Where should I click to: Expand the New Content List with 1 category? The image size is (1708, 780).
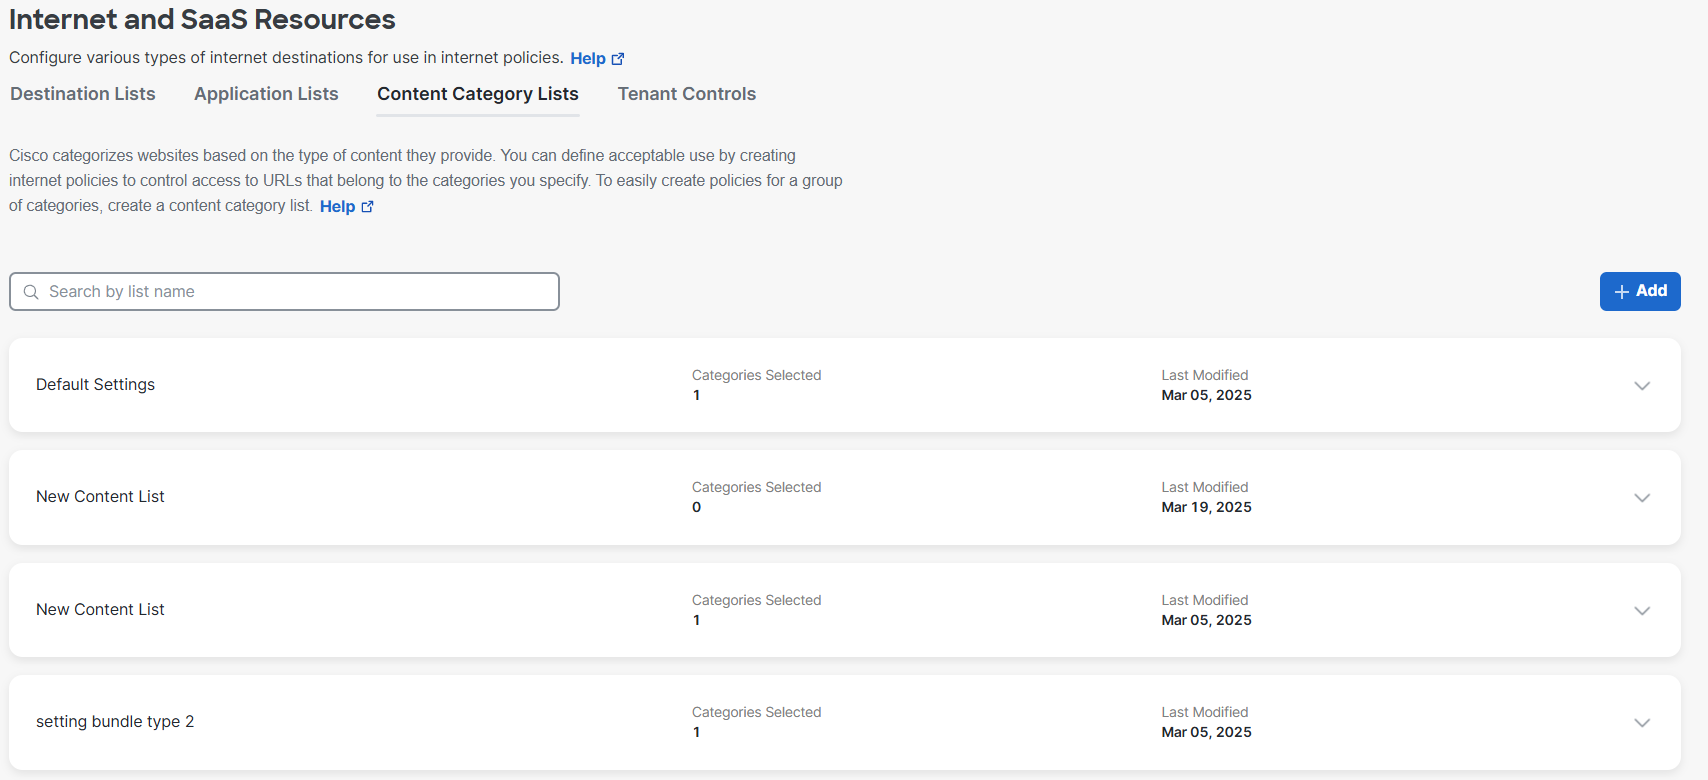click(x=1641, y=611)
